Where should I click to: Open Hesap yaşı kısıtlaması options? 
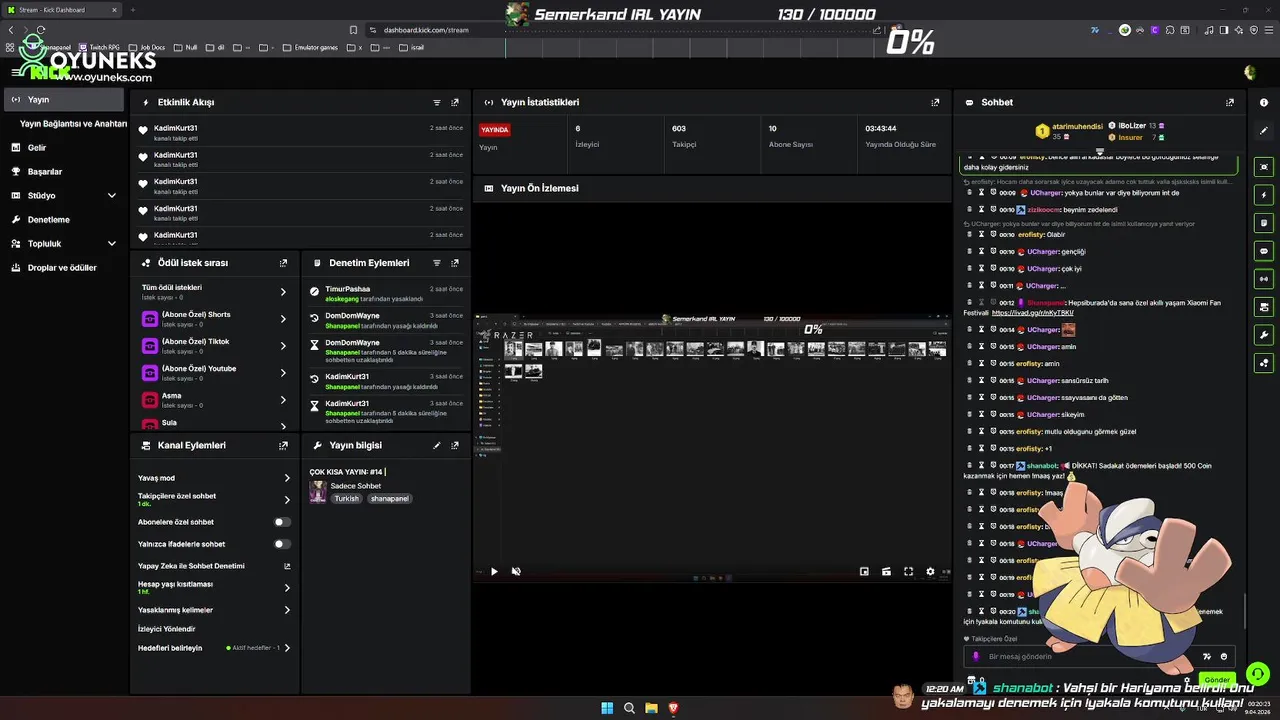[287, 588]
